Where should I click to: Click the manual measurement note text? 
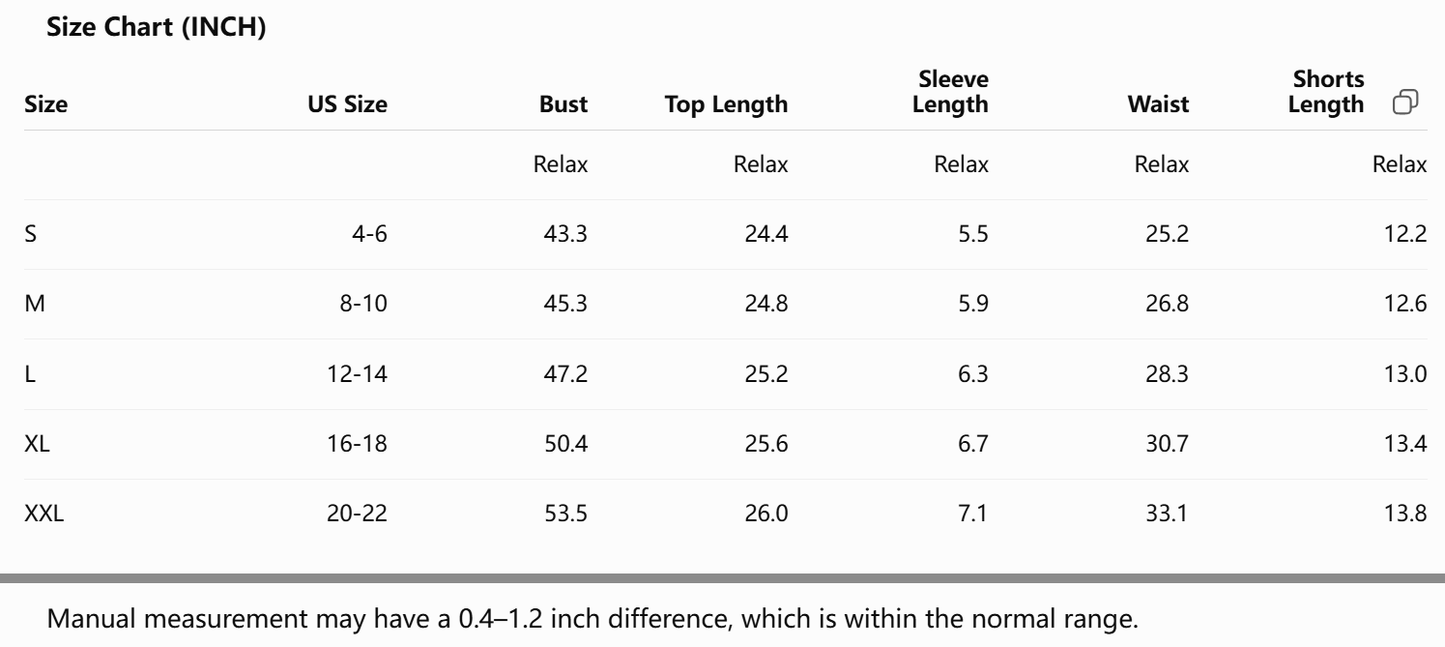[592, 618]
